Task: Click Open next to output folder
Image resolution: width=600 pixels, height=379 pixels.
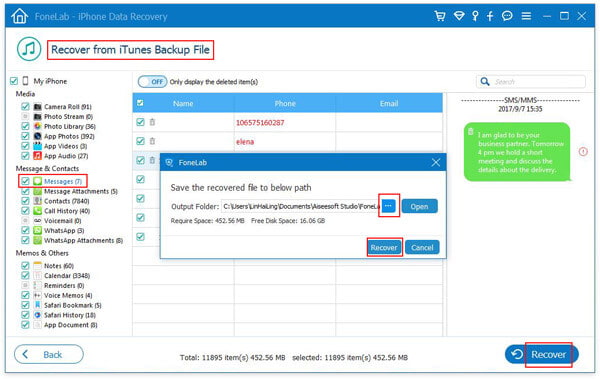Action: click(419, 206)
